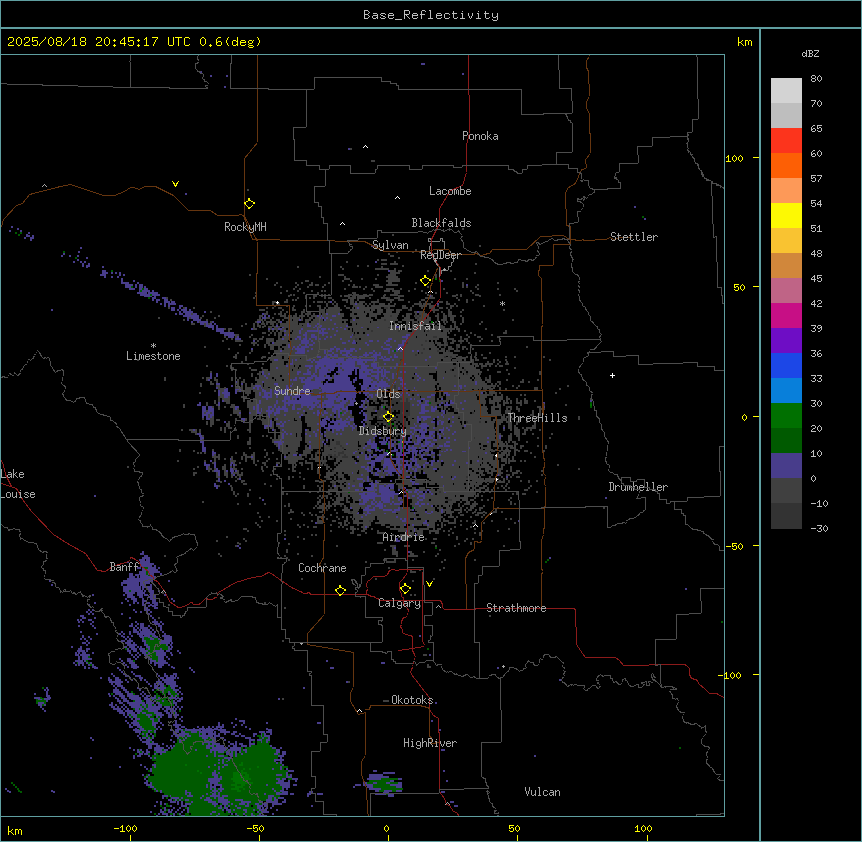Select the yellow diamond marker between Olds and Didsbury

389,417
